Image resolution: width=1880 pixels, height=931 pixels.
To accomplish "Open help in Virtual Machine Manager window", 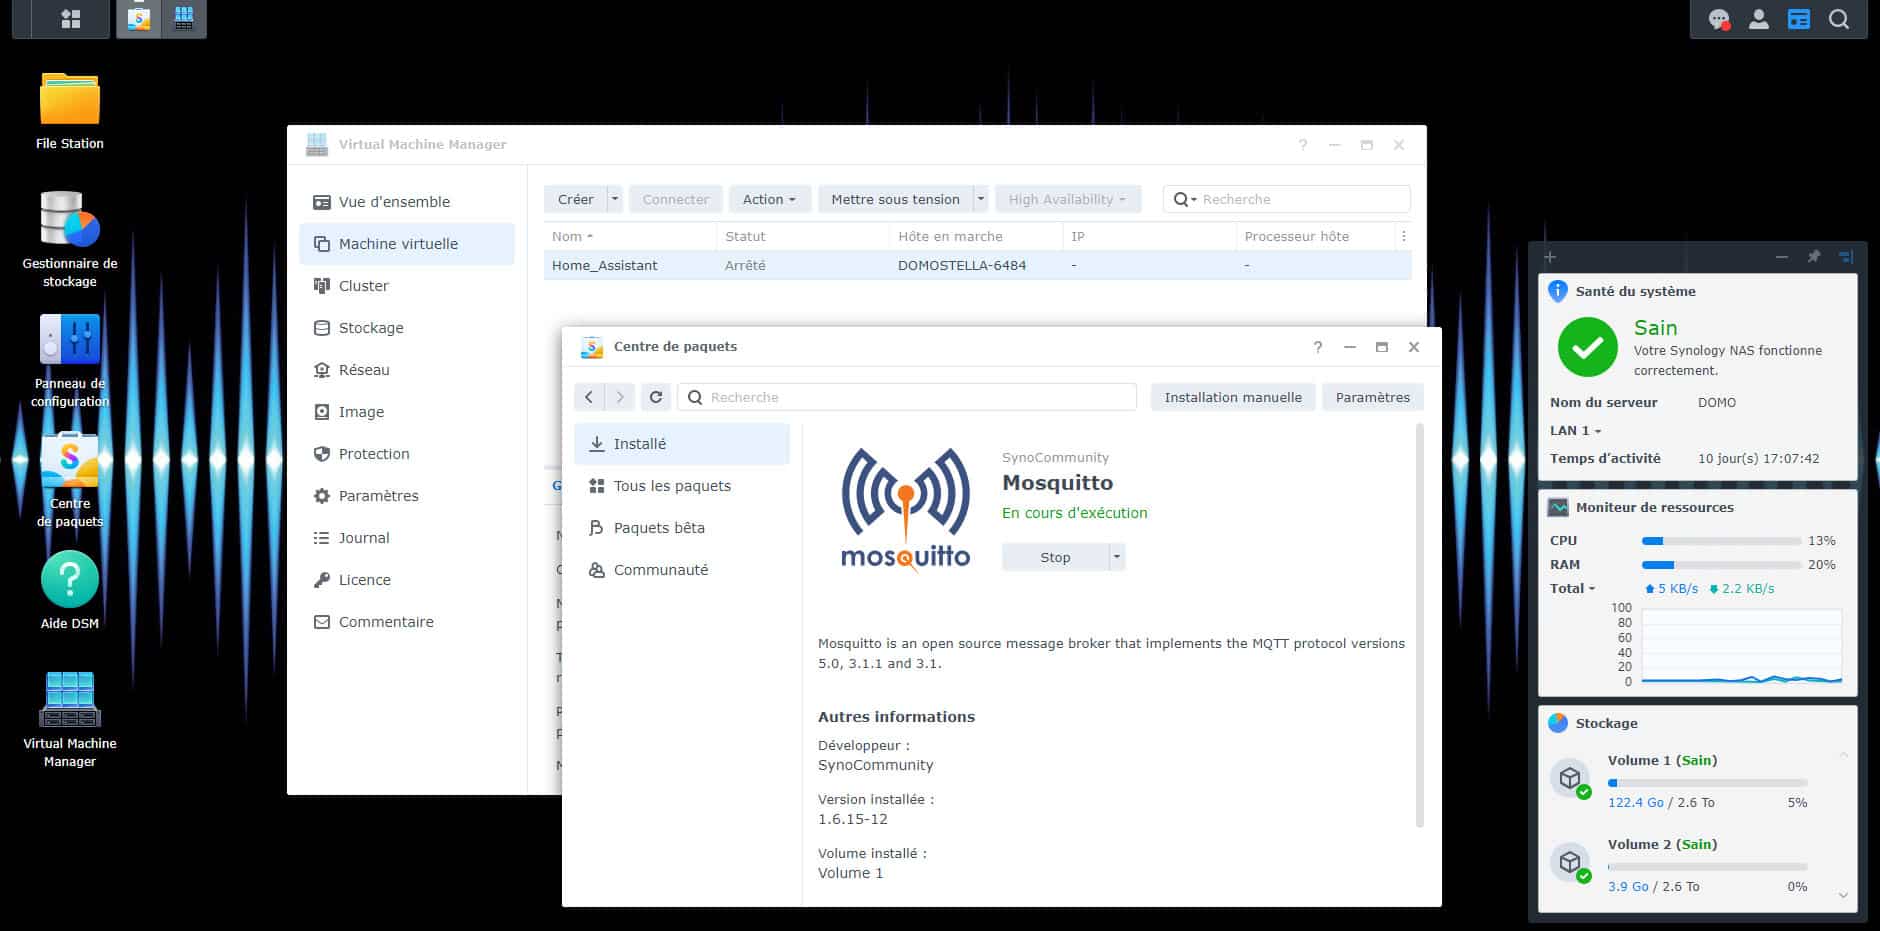I will coord(1303,145).
